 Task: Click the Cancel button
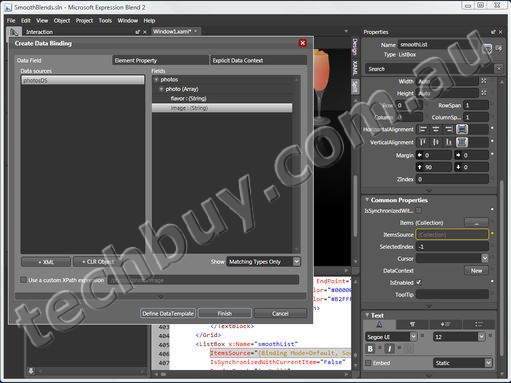click(x=280, y=314)
